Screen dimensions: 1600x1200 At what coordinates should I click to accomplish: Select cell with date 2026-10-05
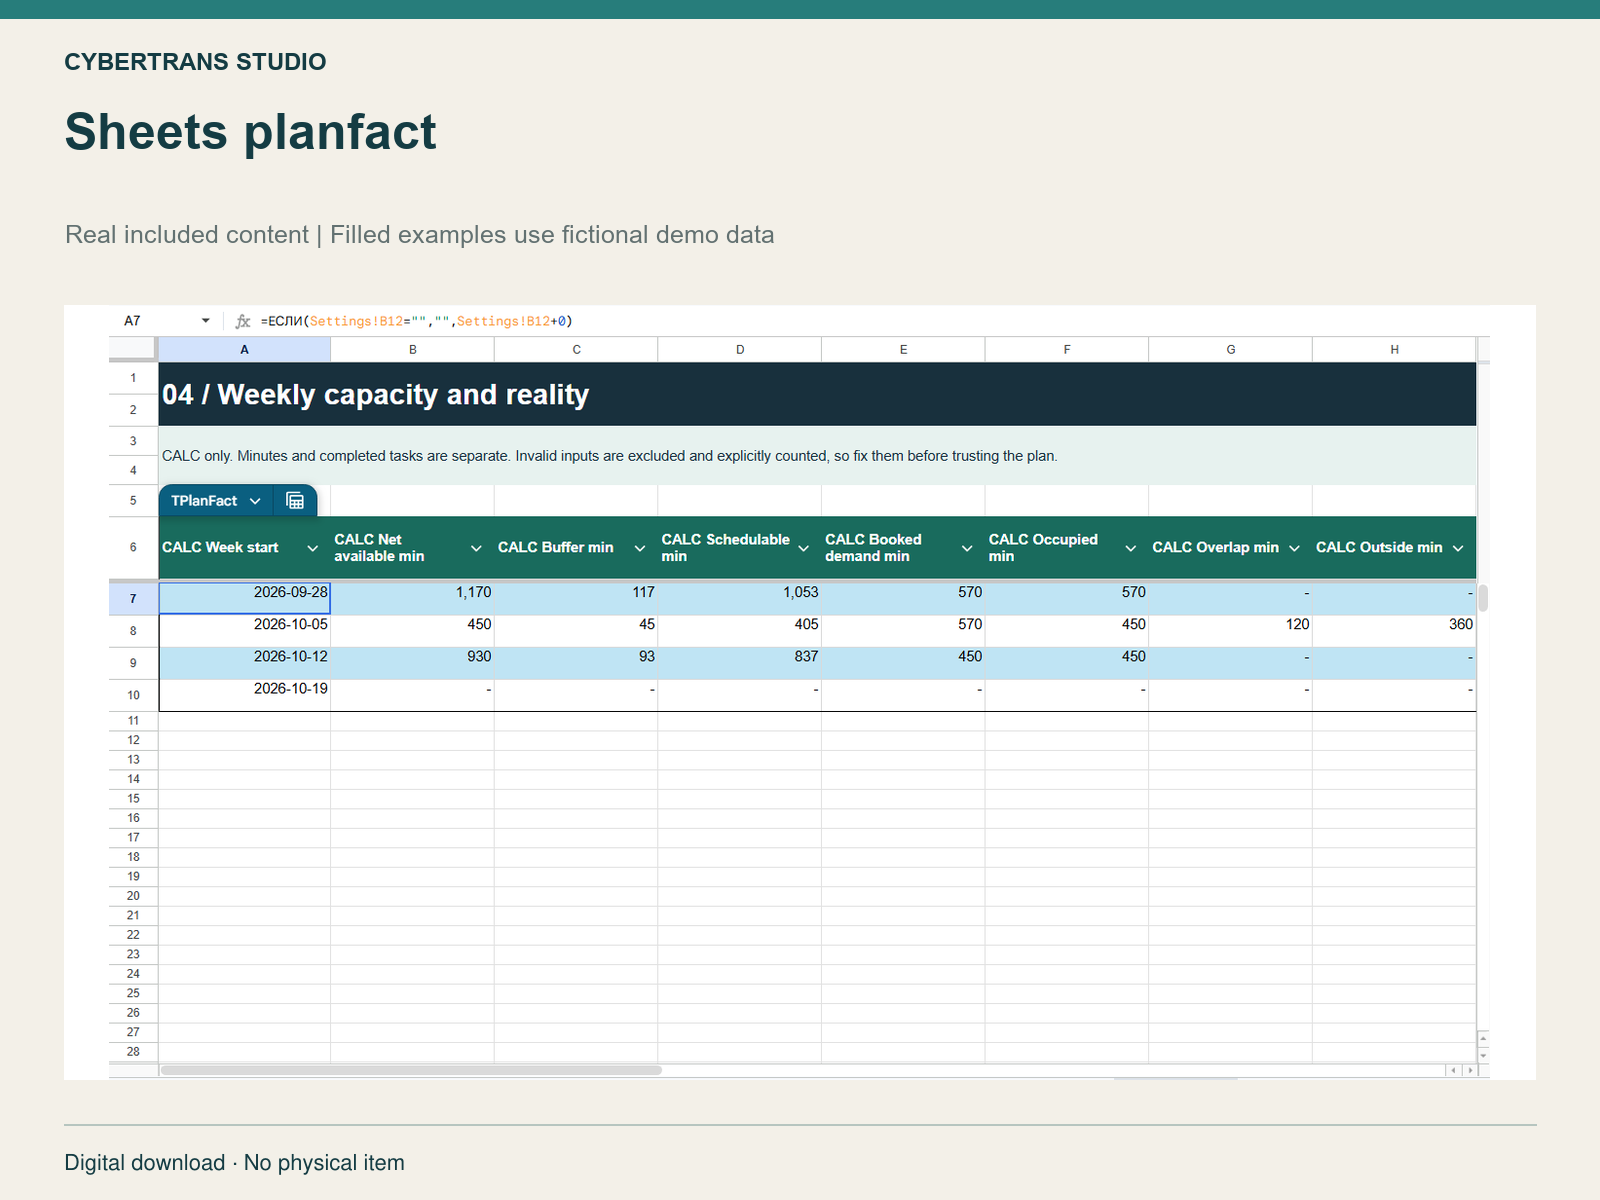click(x=244, y=631)
